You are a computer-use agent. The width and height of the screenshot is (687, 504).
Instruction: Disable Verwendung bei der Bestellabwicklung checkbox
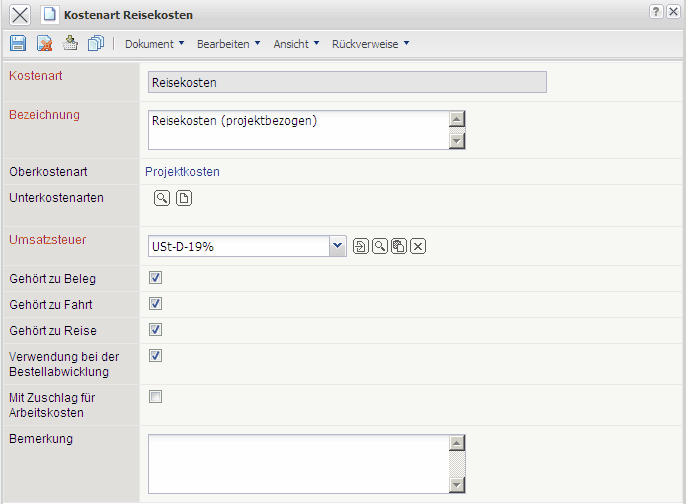pyautogui.click(x=155, y=356)
